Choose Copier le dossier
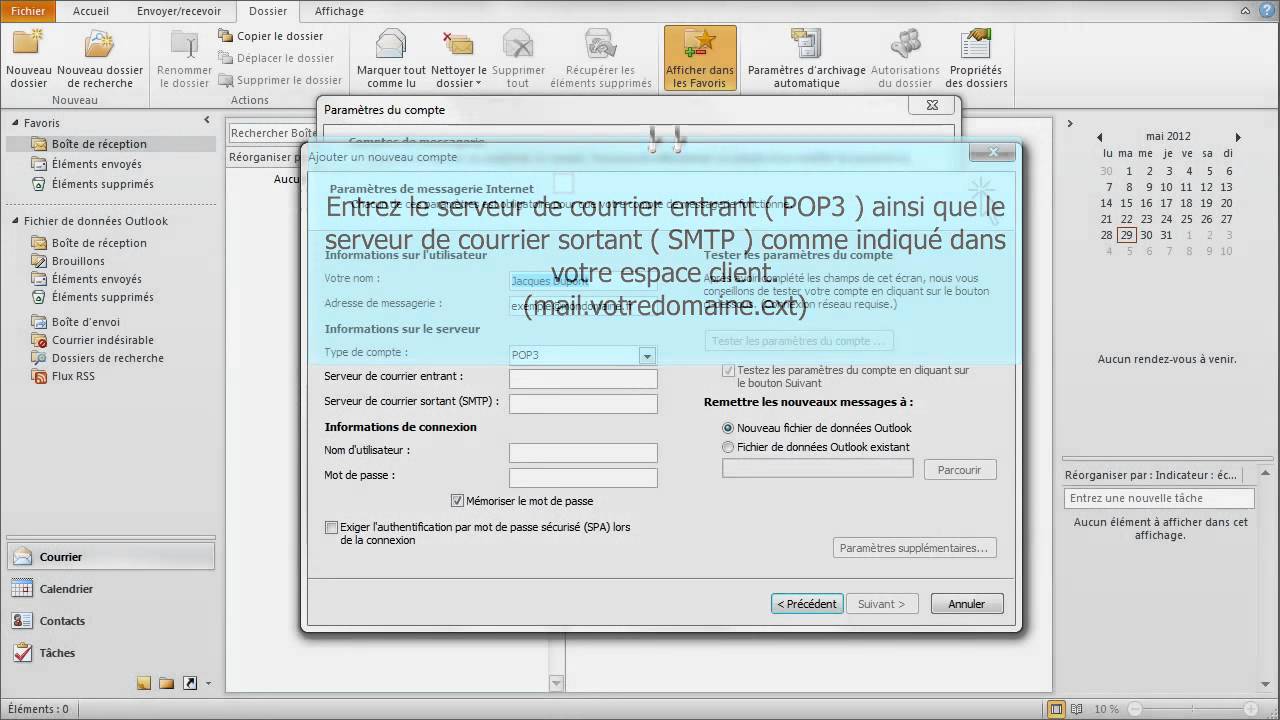The image size is (1280, 720). [271, 36]
